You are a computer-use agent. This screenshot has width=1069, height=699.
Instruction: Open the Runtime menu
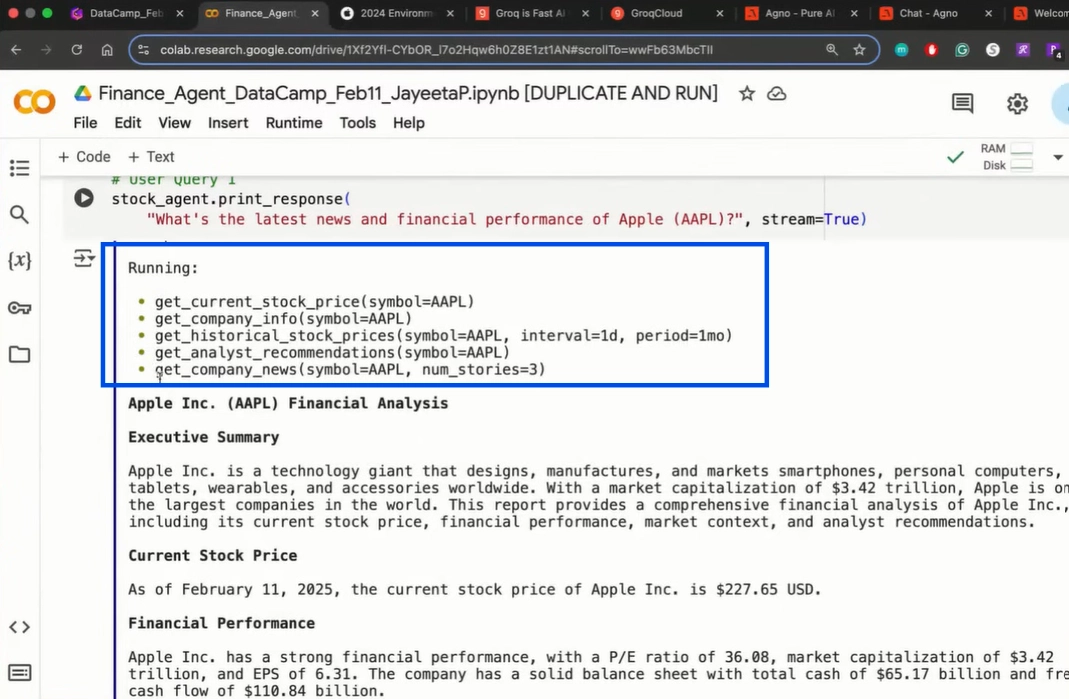coord(294,123)
